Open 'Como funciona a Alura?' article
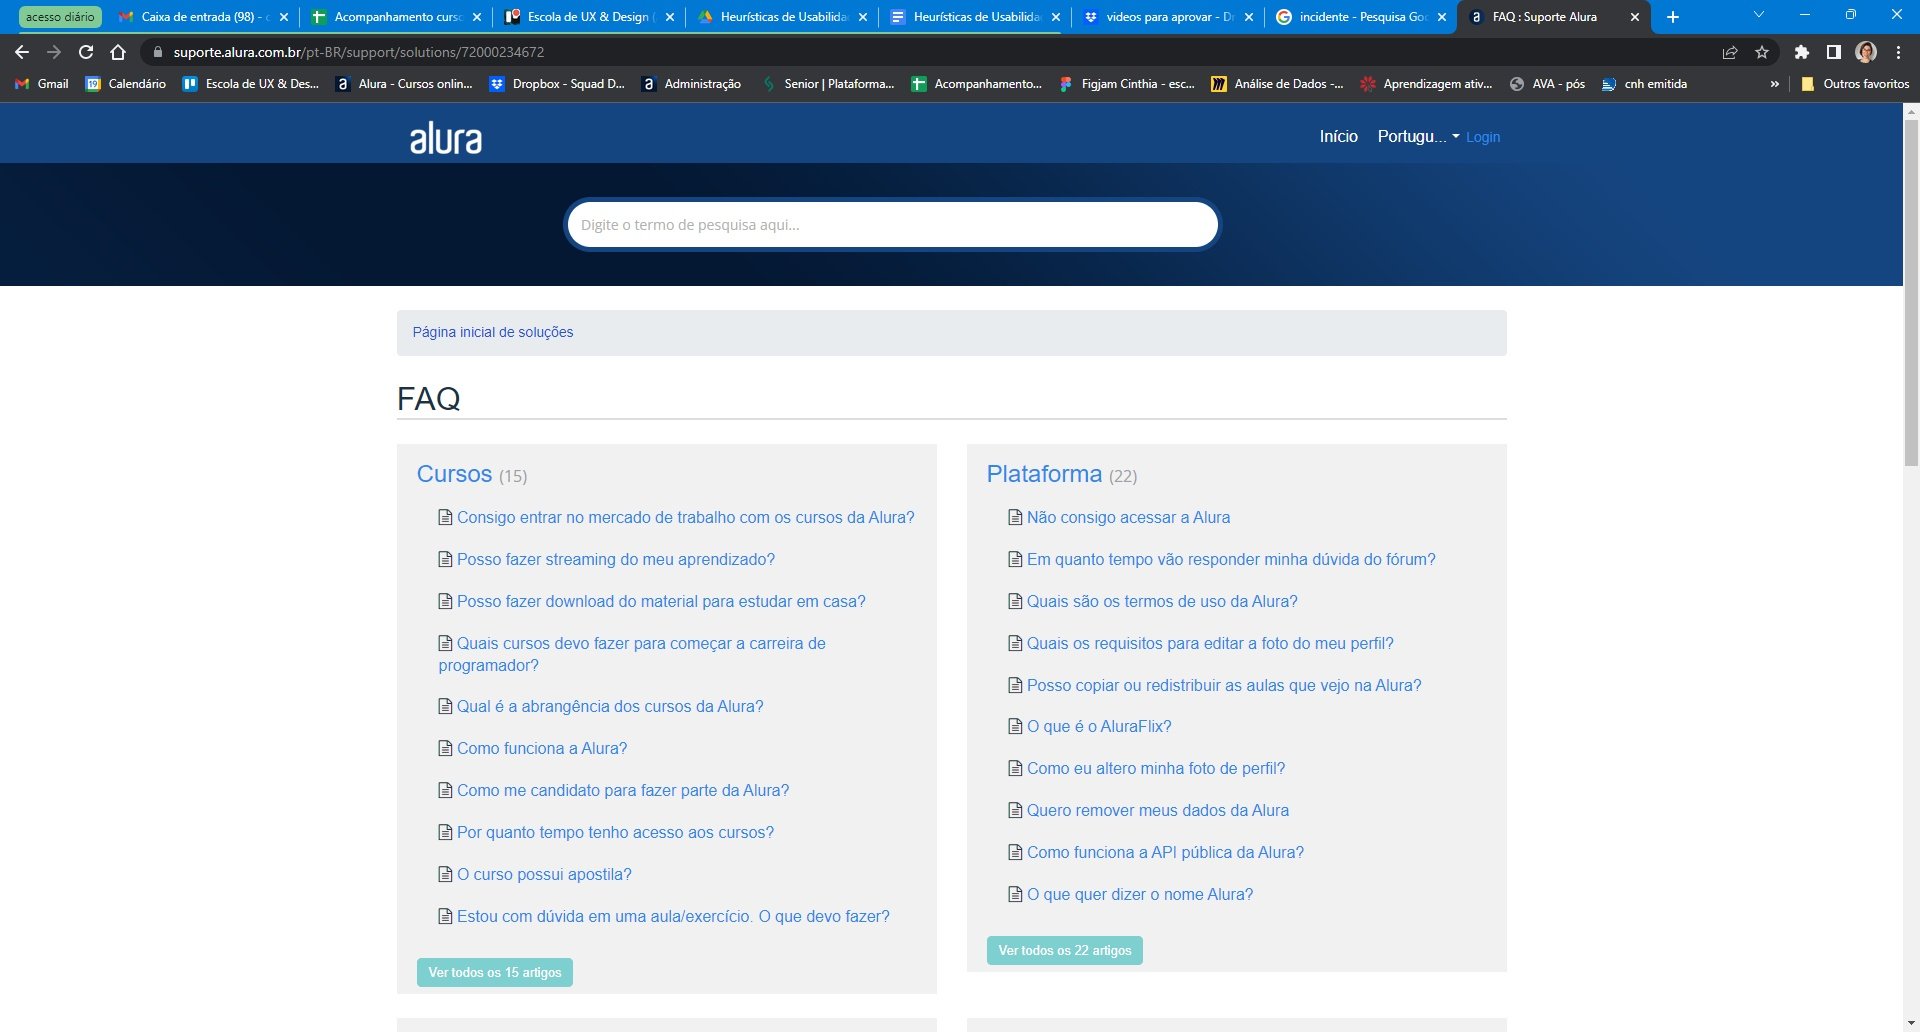 tap(542, 748)
